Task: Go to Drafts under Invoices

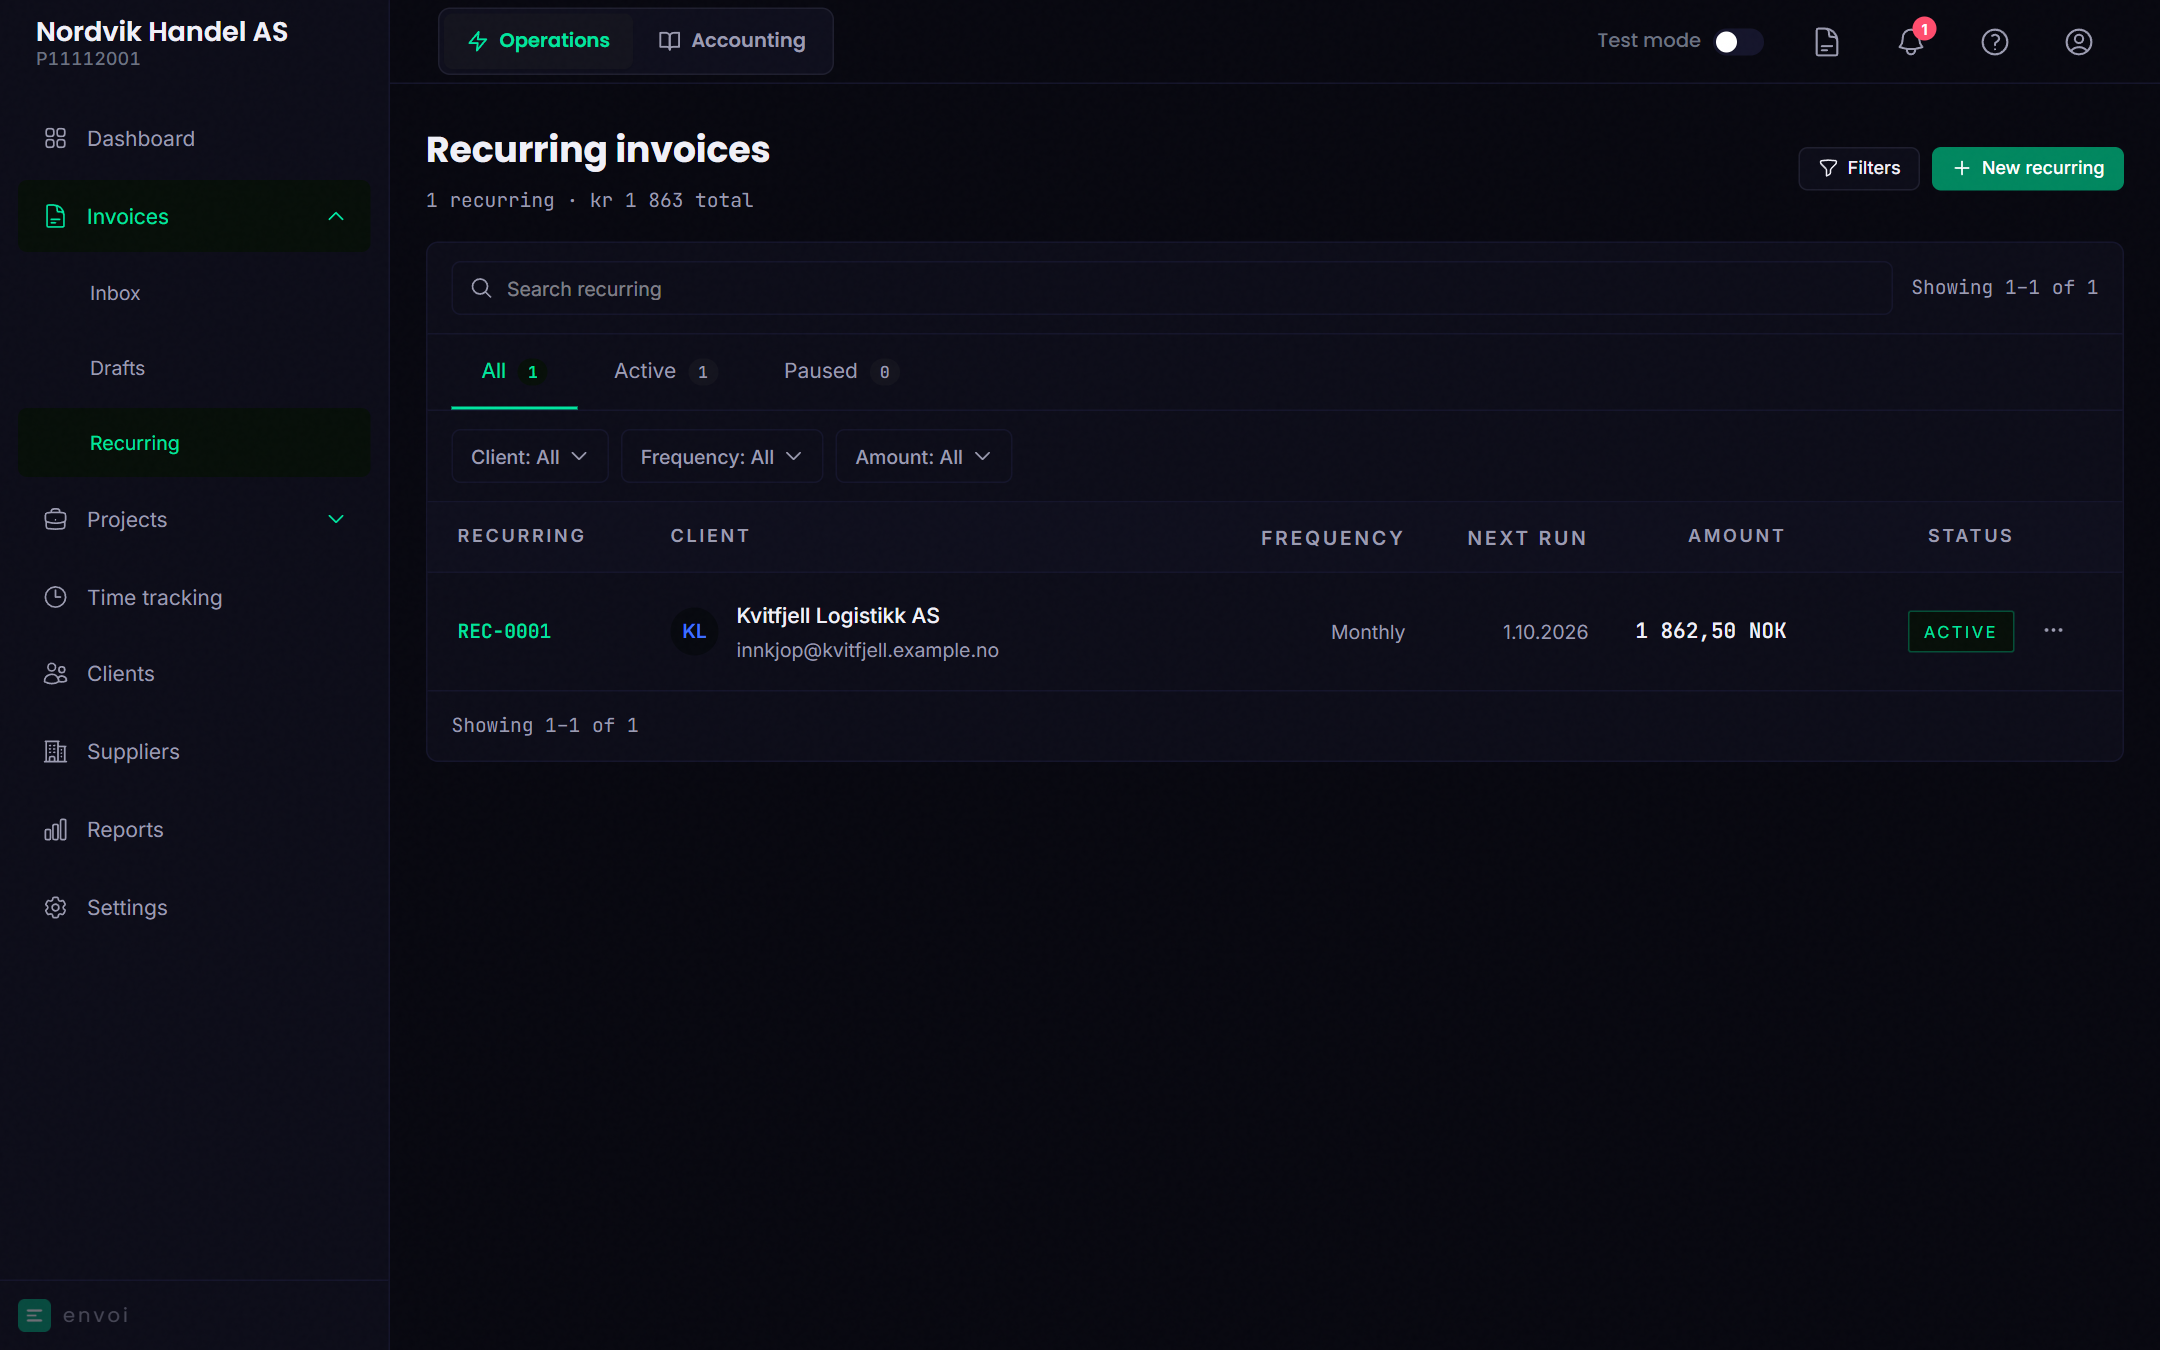Action: (x=117, y=368)
